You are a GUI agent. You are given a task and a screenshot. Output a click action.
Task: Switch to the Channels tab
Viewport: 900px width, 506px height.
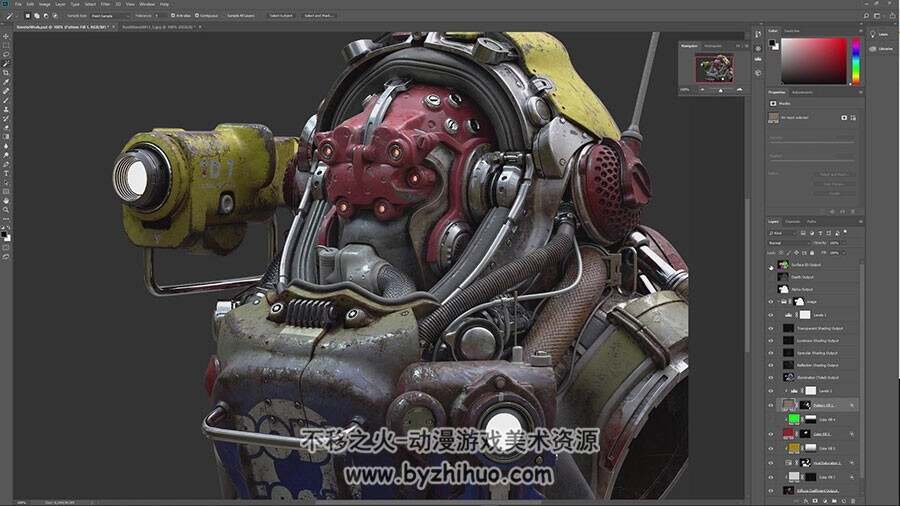(x=792, y=221)
